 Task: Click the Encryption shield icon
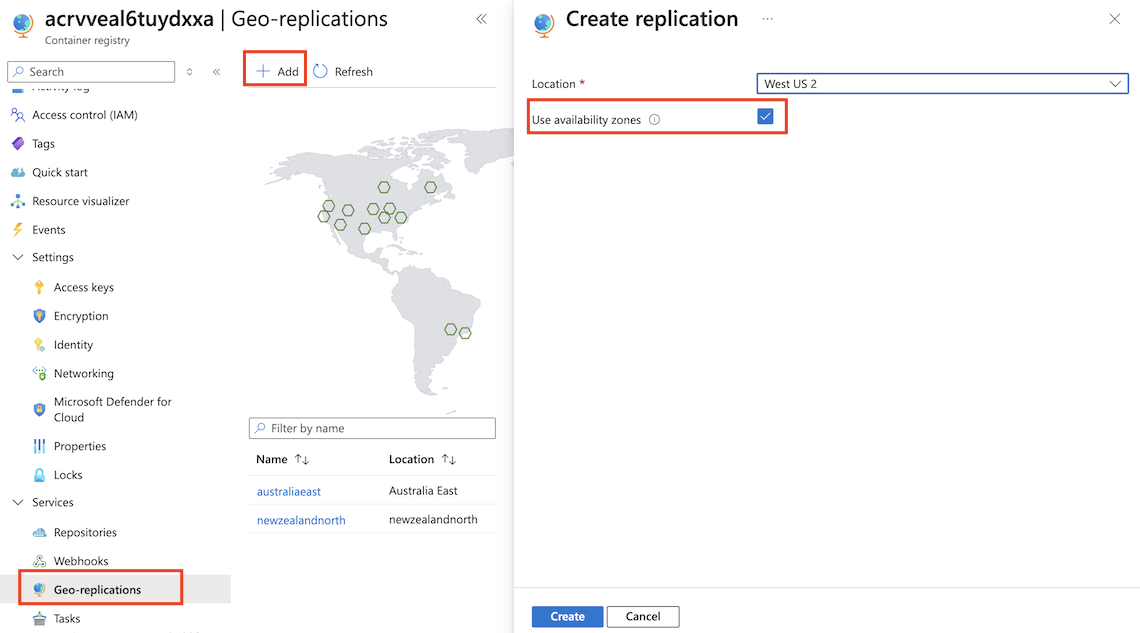[39, 316]
